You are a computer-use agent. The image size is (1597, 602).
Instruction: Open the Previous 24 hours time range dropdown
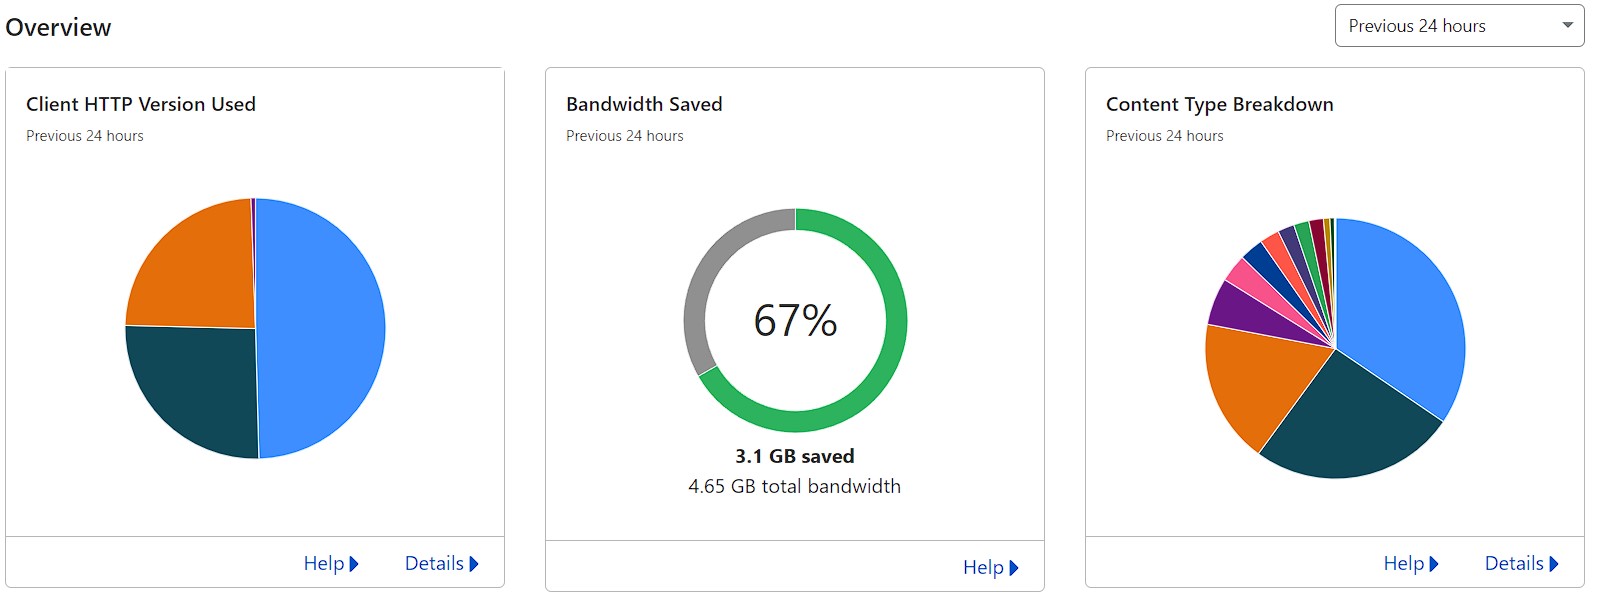(x=1459, y=26)
